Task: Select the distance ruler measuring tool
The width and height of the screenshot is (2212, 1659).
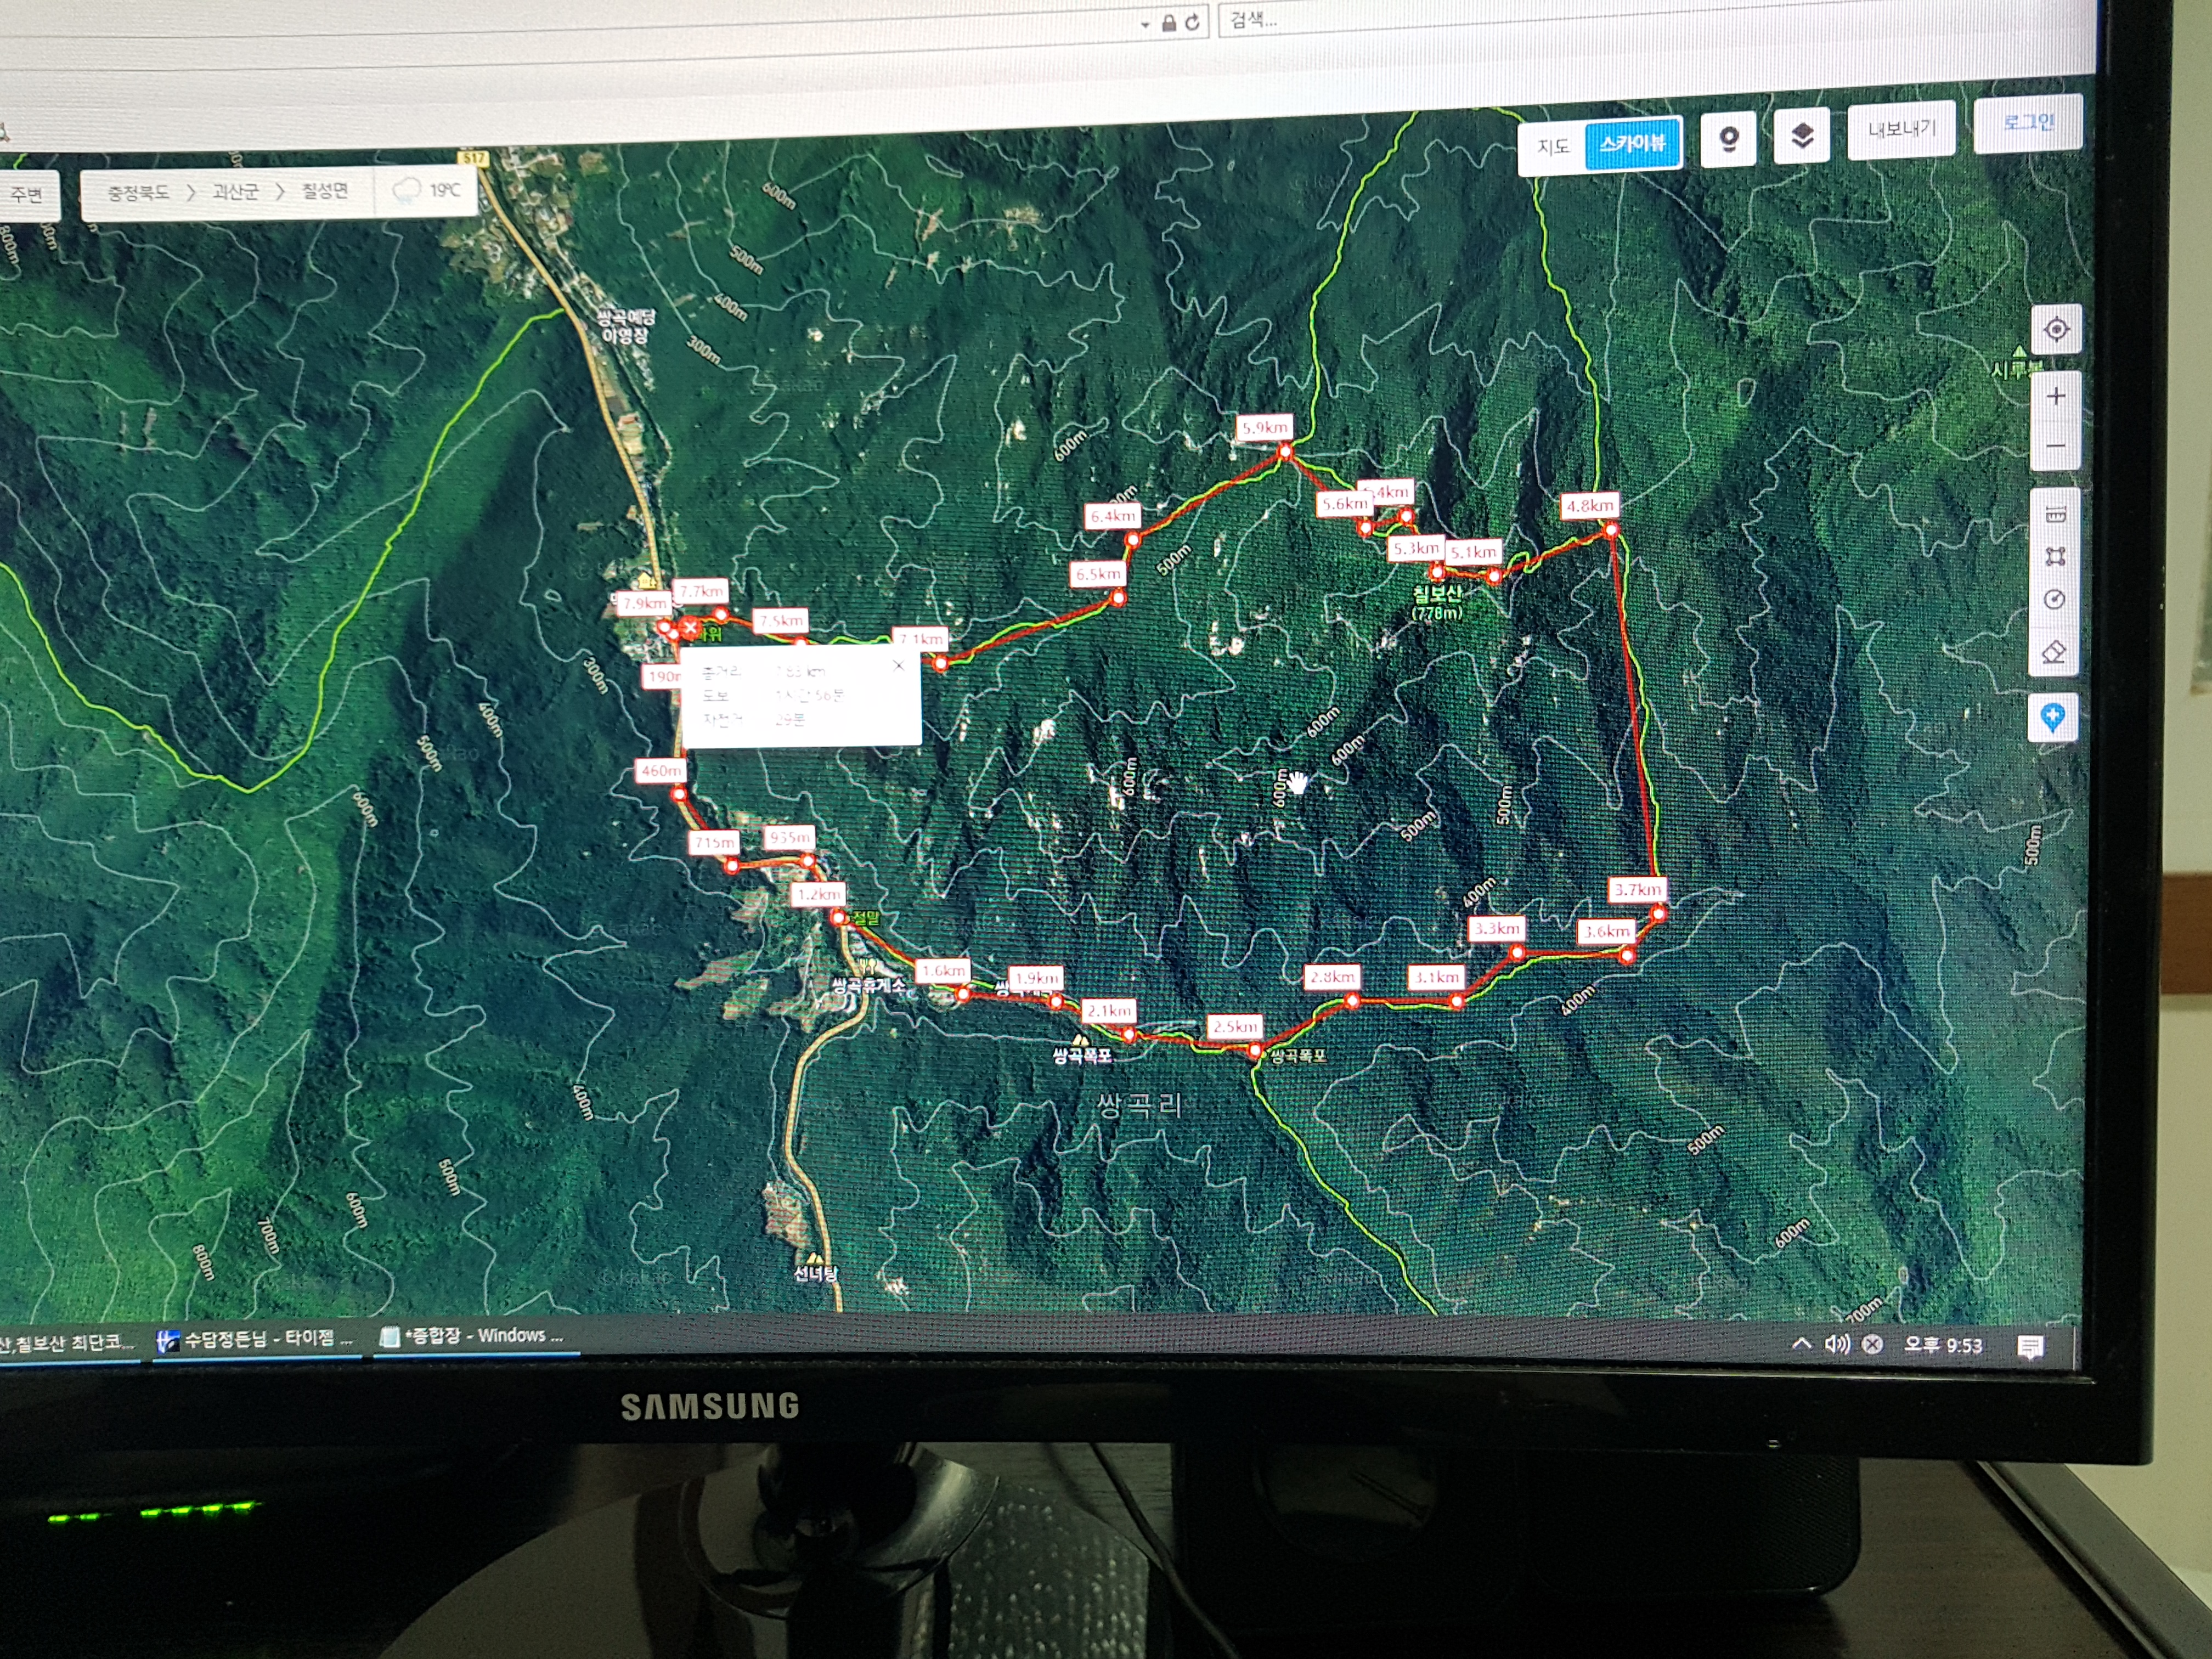Action: click(2055, 515)
